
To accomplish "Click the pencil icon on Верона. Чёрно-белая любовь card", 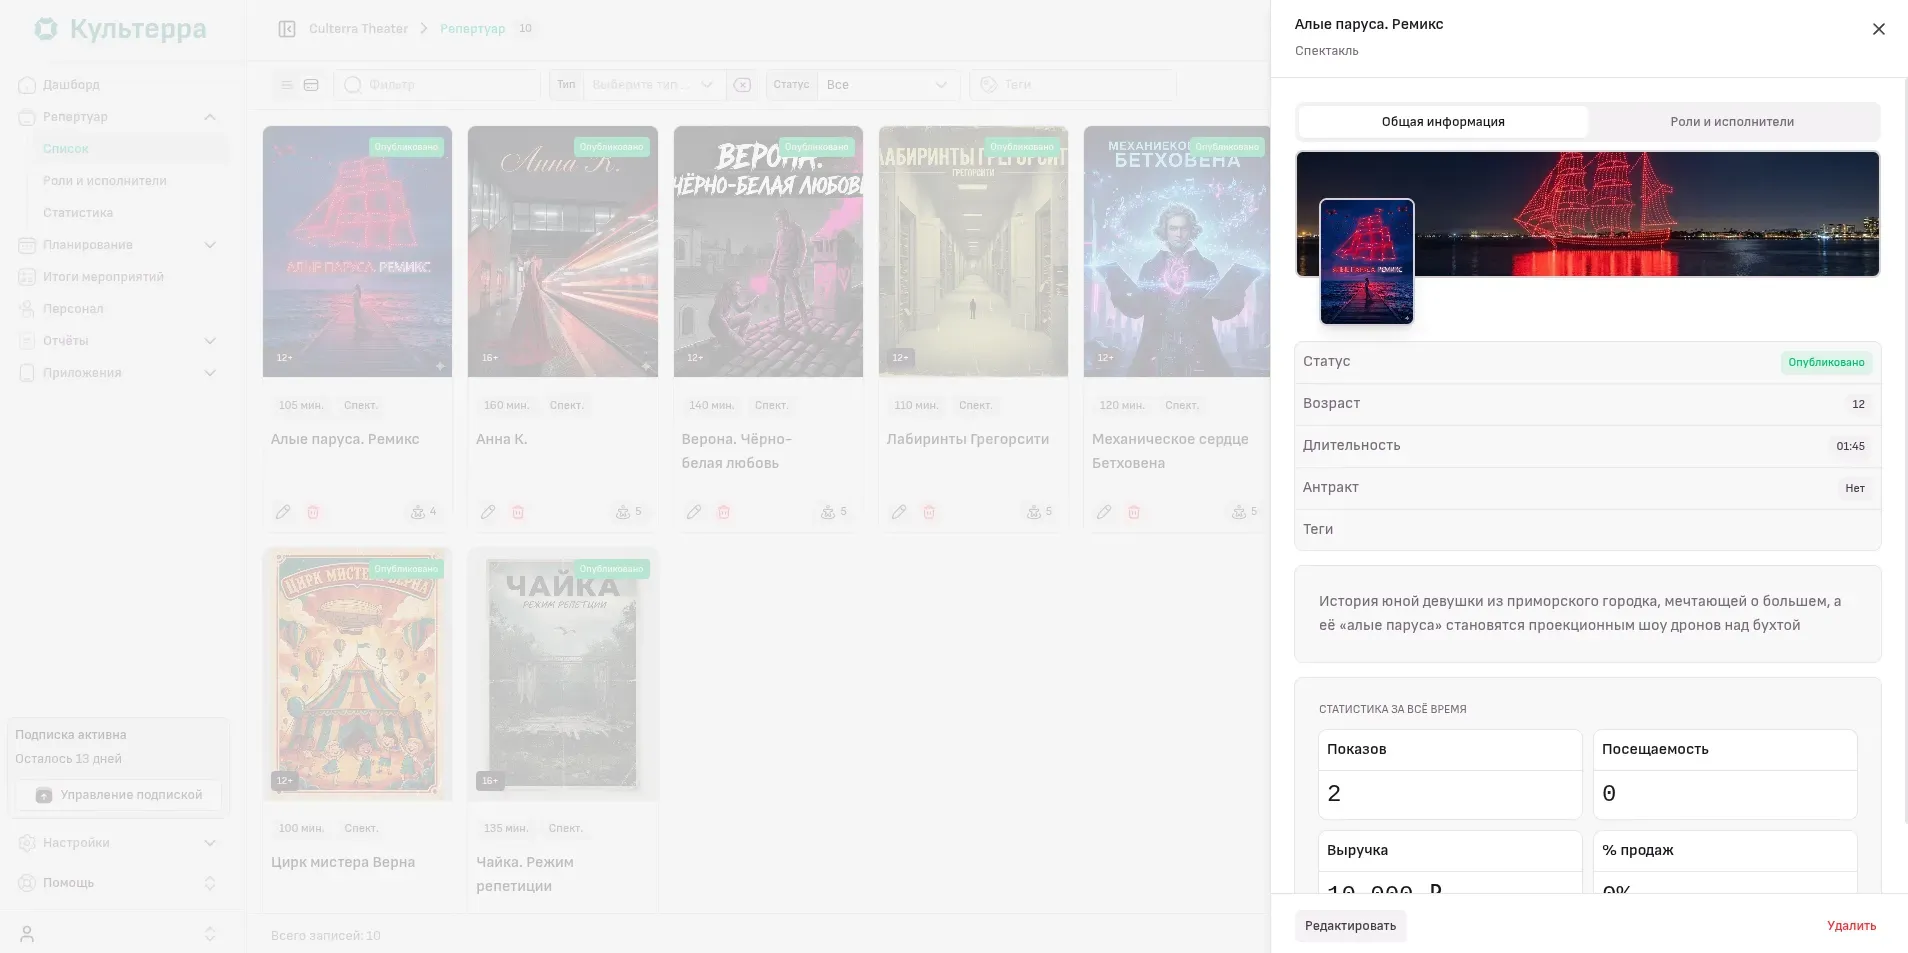I will [694, 512].
